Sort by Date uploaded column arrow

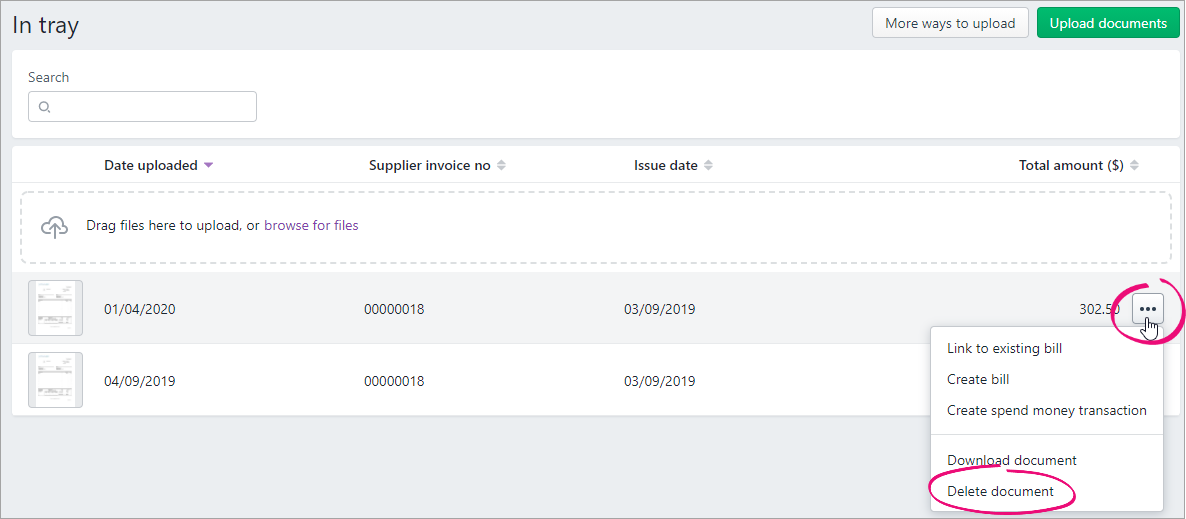pyautogui.click(x=209, y=166)
